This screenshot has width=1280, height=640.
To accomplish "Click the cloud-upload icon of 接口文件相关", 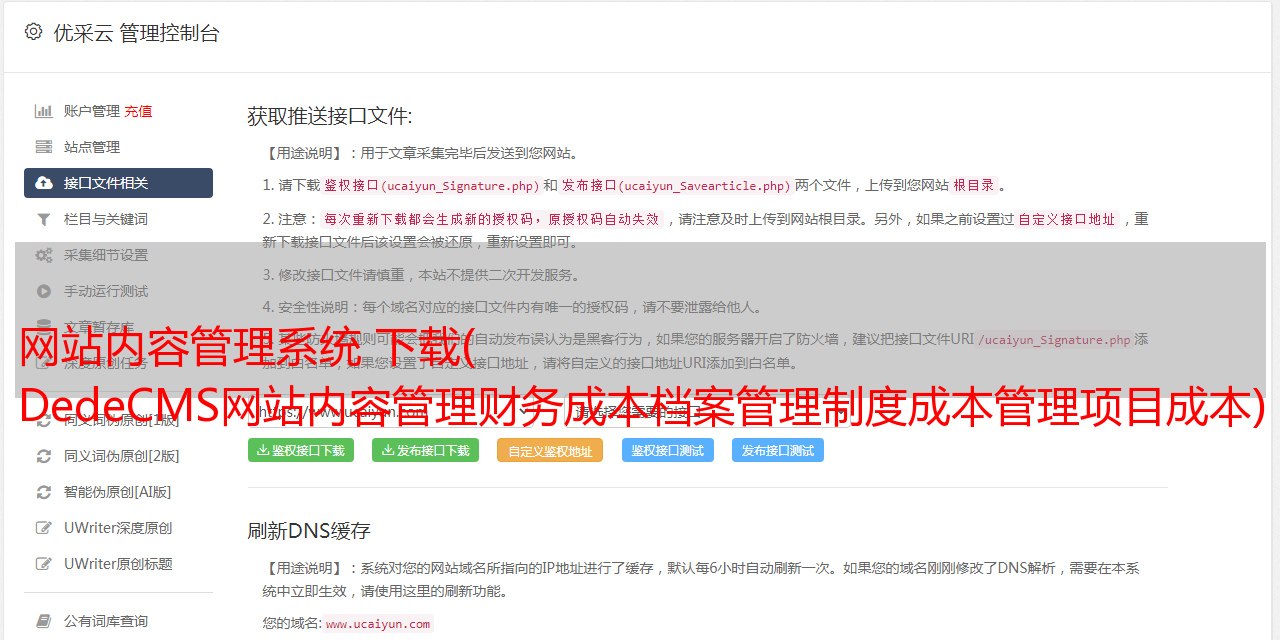I will coord(44,183).
